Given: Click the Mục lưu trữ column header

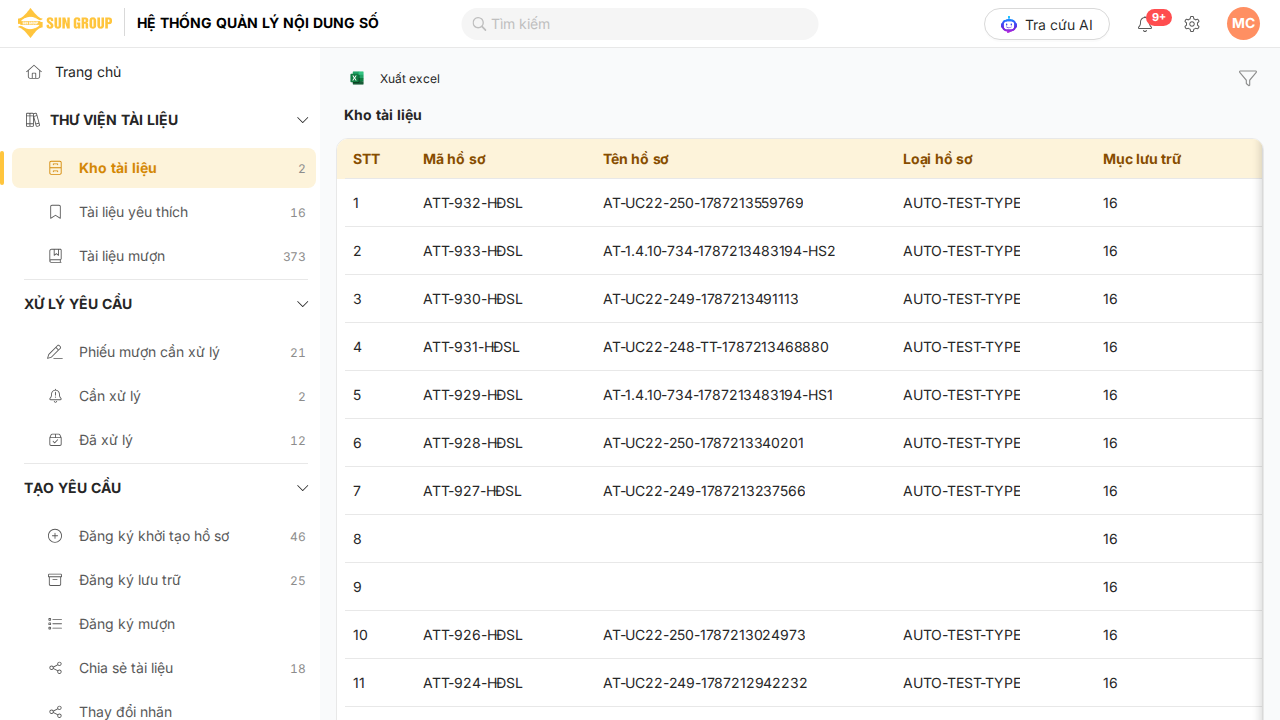Looking at the screenshot, I should 1142,159.
